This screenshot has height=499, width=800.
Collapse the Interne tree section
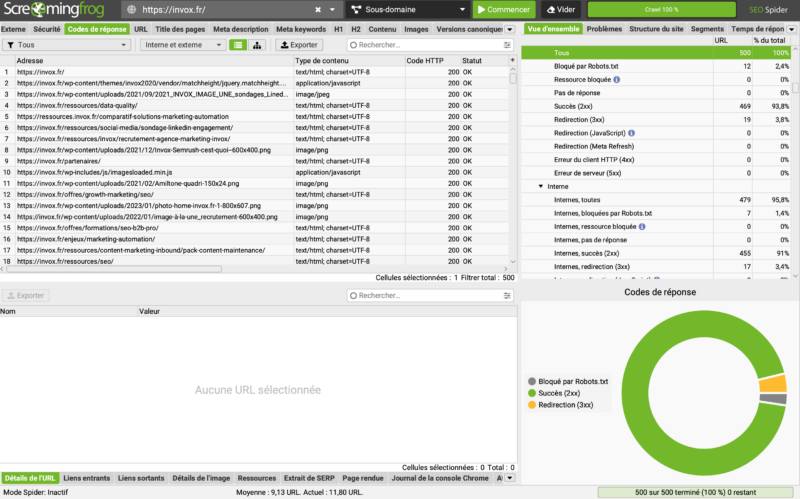click(x=541, y=186)
